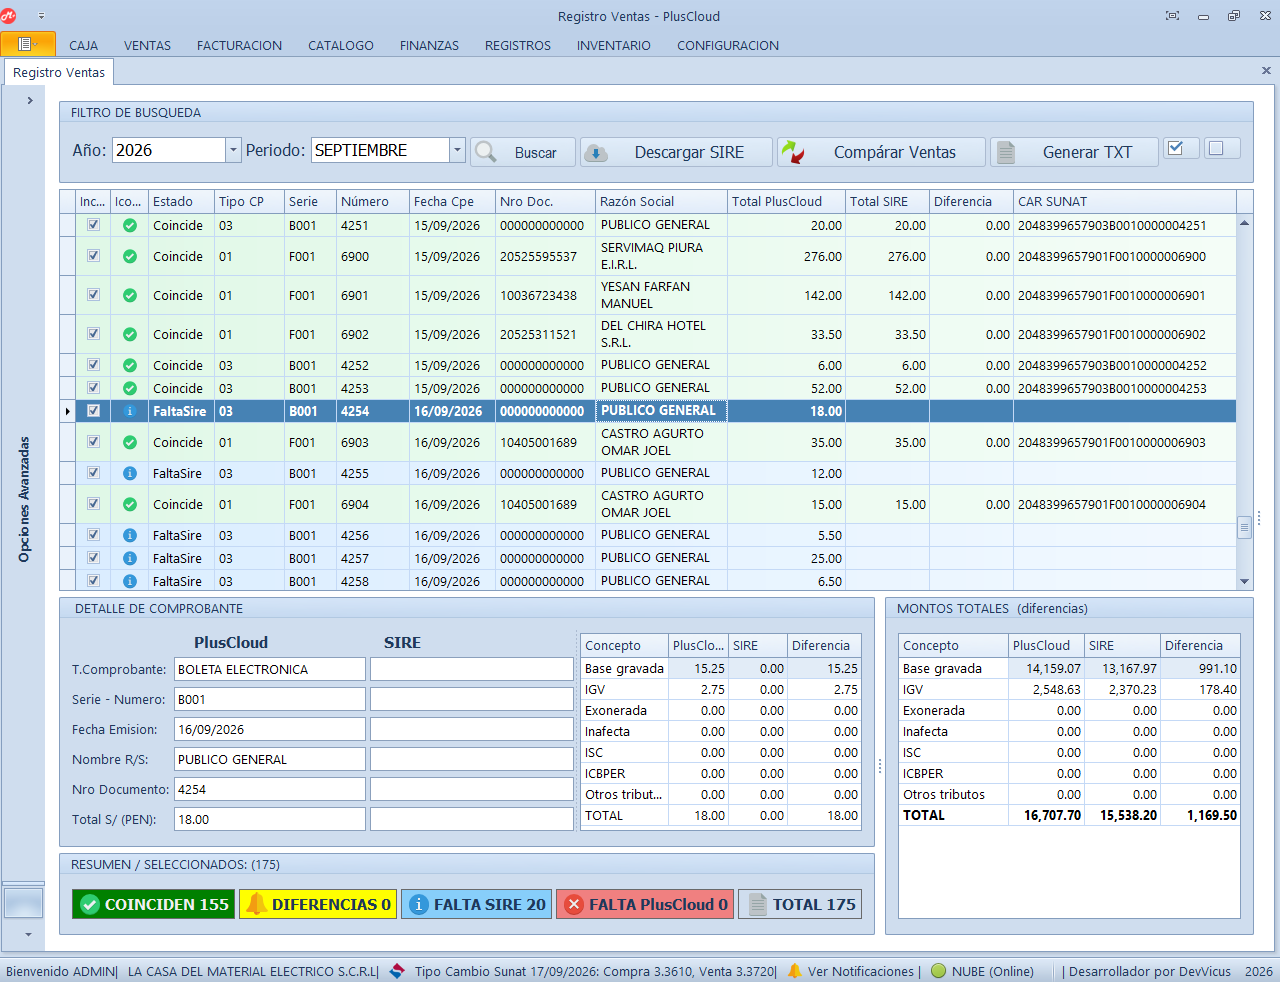
Task: Click the magnifier icon on Buscar
Action: pyautogui.click(x=486, y=152)
